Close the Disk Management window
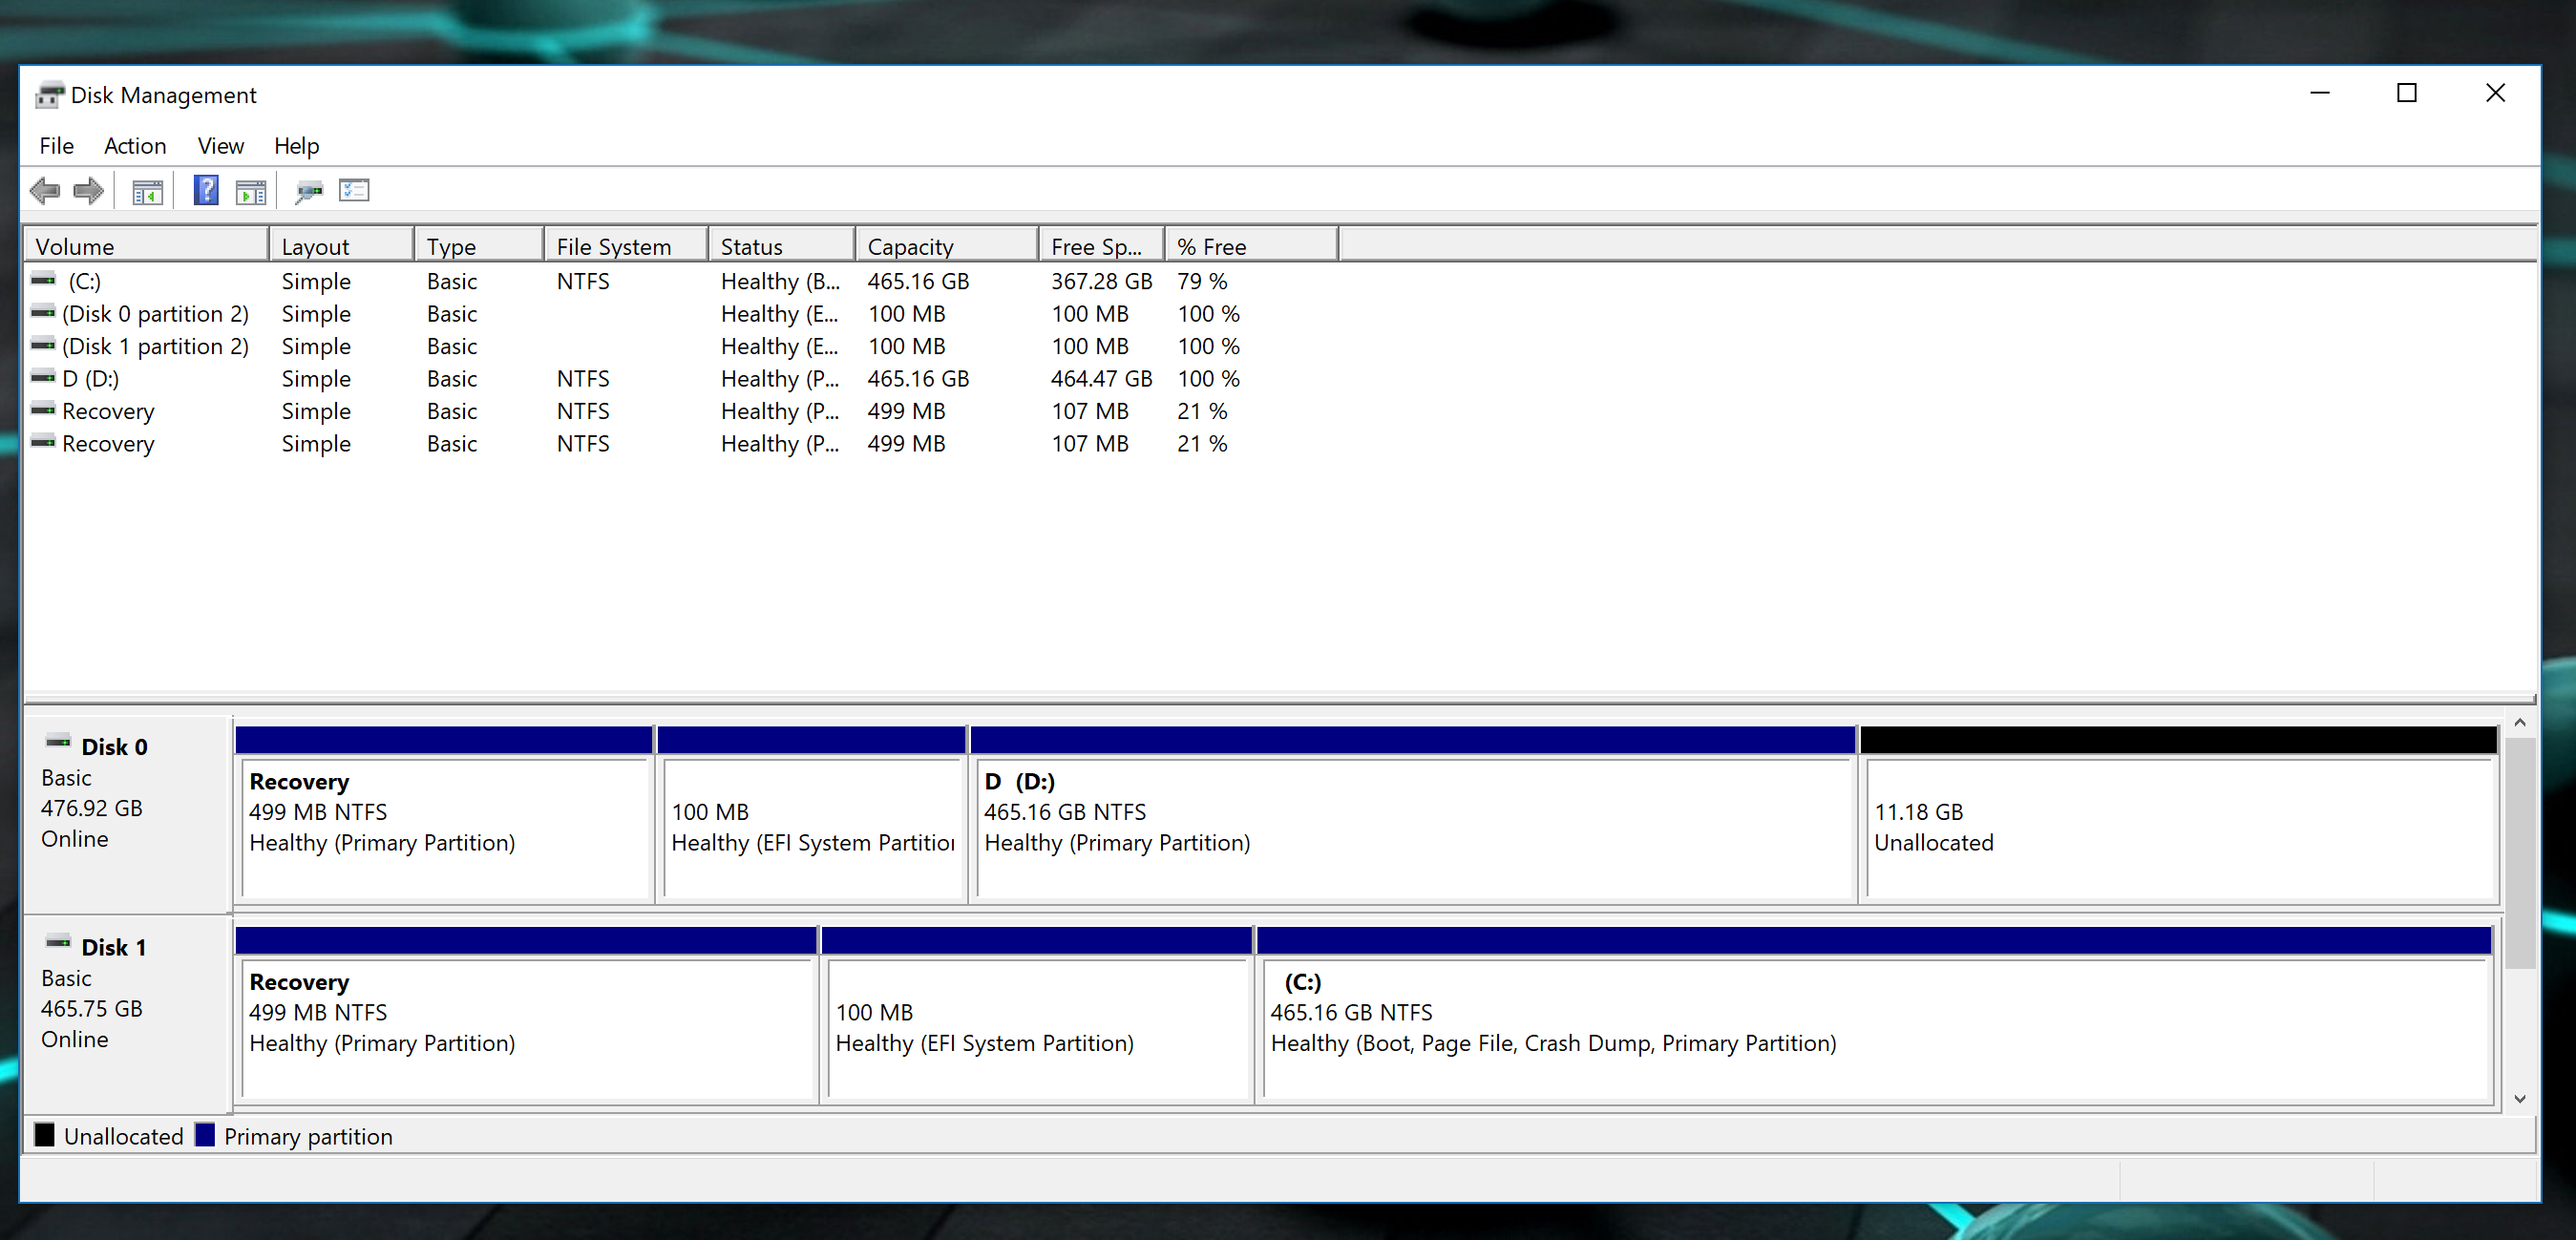This screenshot has width=2576, height=1240. [x=2495, y=93]
